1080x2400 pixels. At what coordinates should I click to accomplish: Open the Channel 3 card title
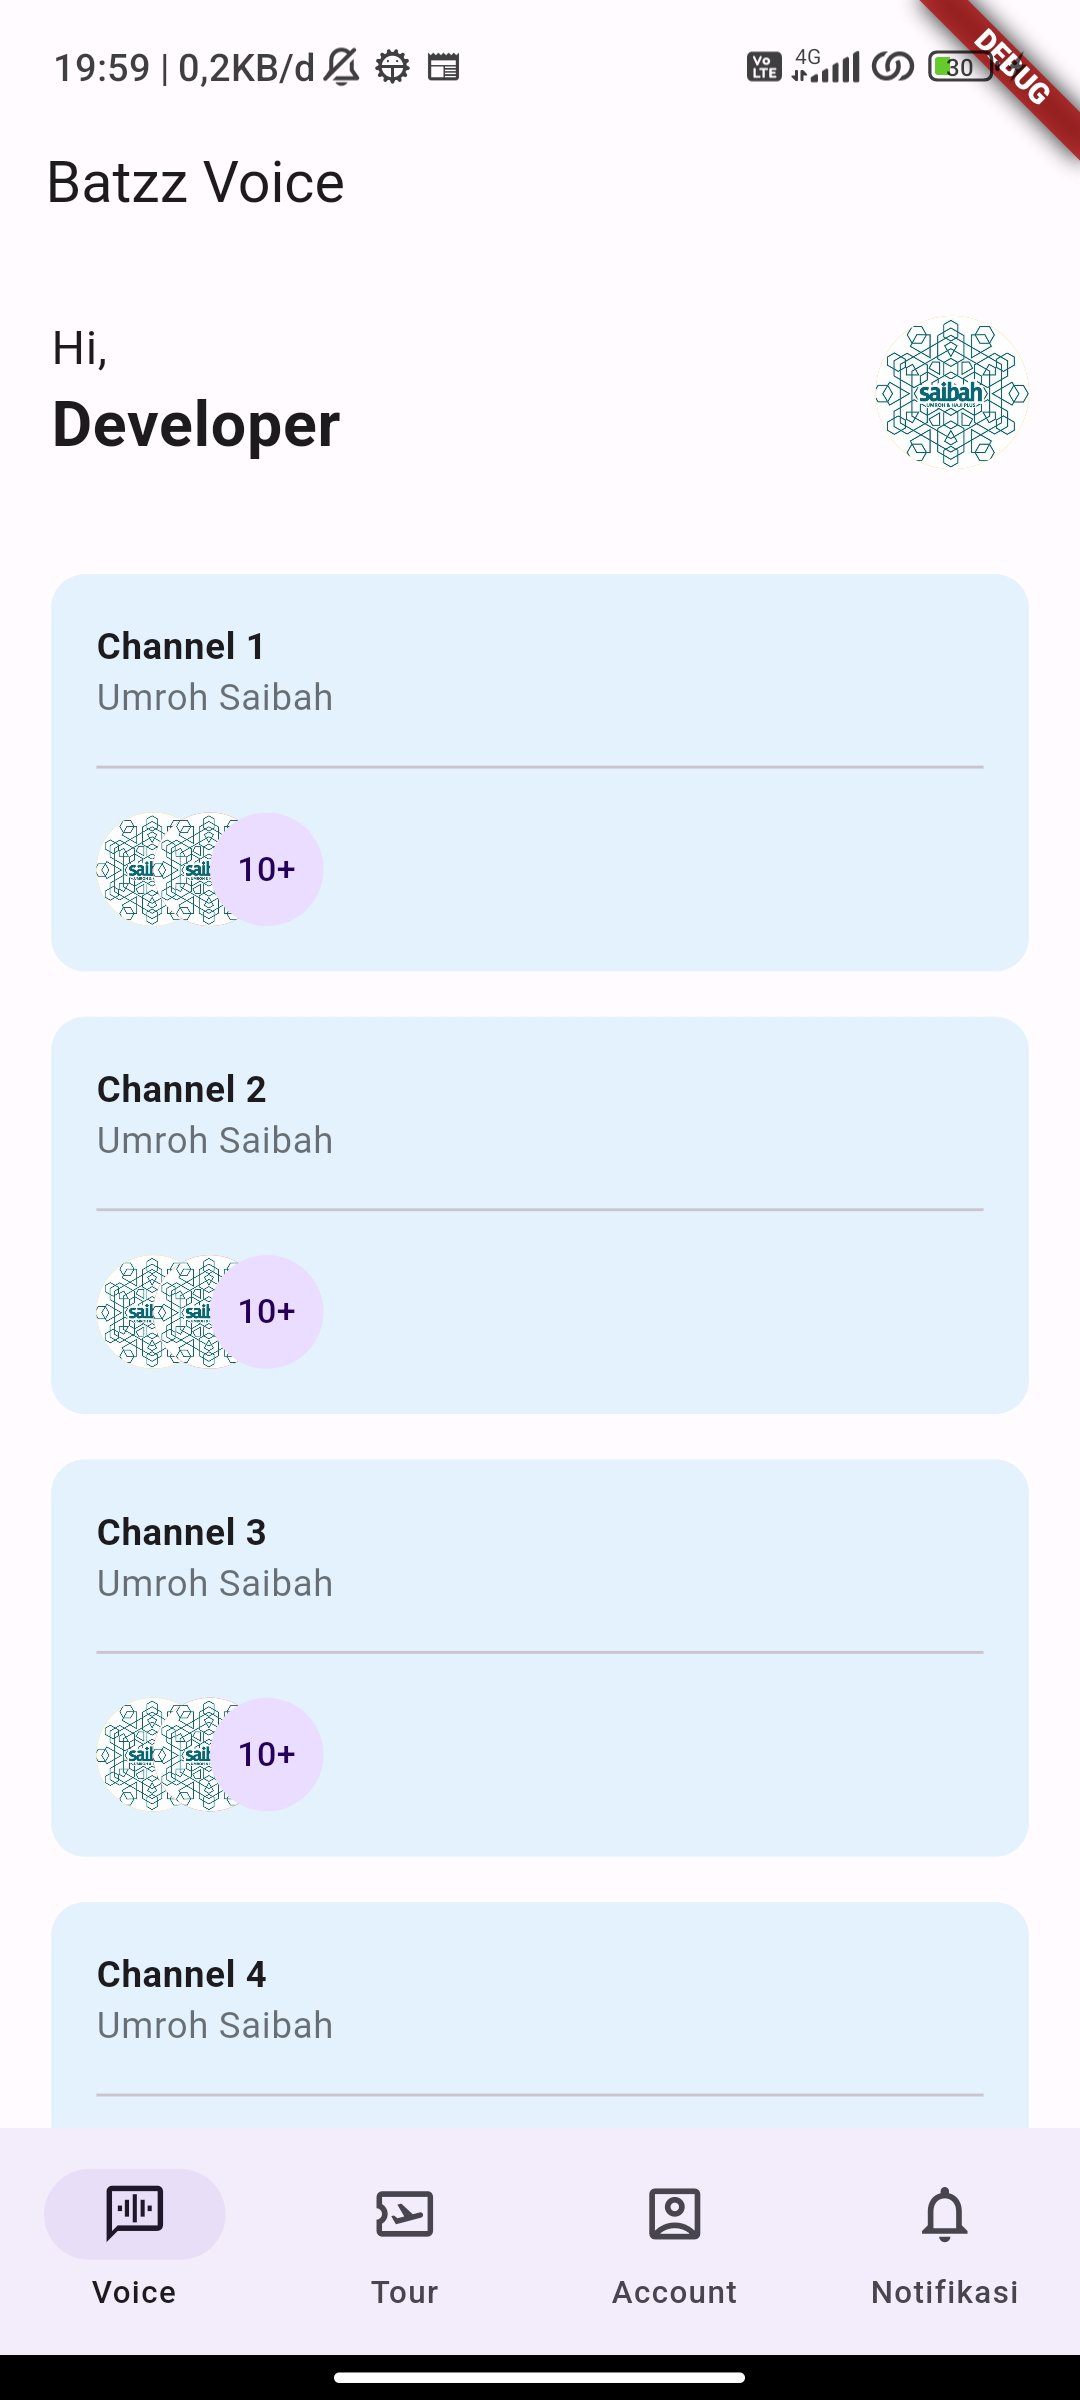tap(181, 1533)
